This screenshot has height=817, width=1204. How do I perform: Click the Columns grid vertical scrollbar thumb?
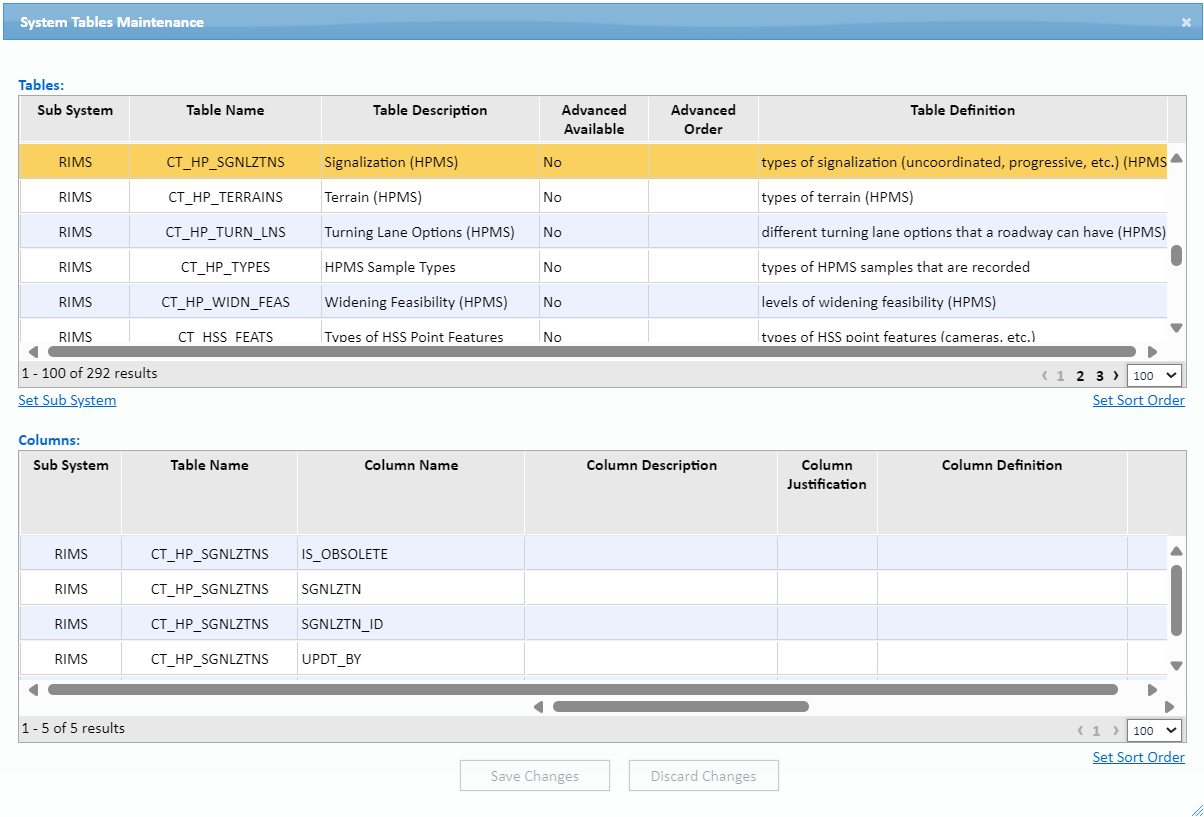(x=1177, y=601)
